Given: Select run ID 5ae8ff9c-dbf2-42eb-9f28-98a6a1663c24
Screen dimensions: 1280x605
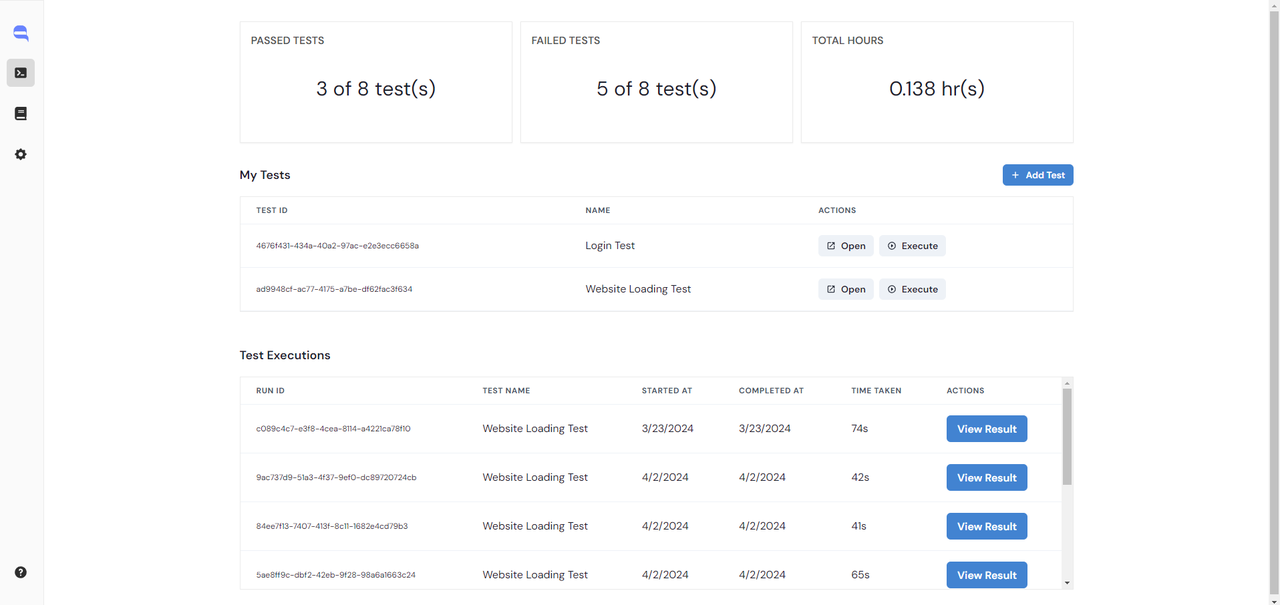Looking at the screenshot, I should click(x=336, y=575).
